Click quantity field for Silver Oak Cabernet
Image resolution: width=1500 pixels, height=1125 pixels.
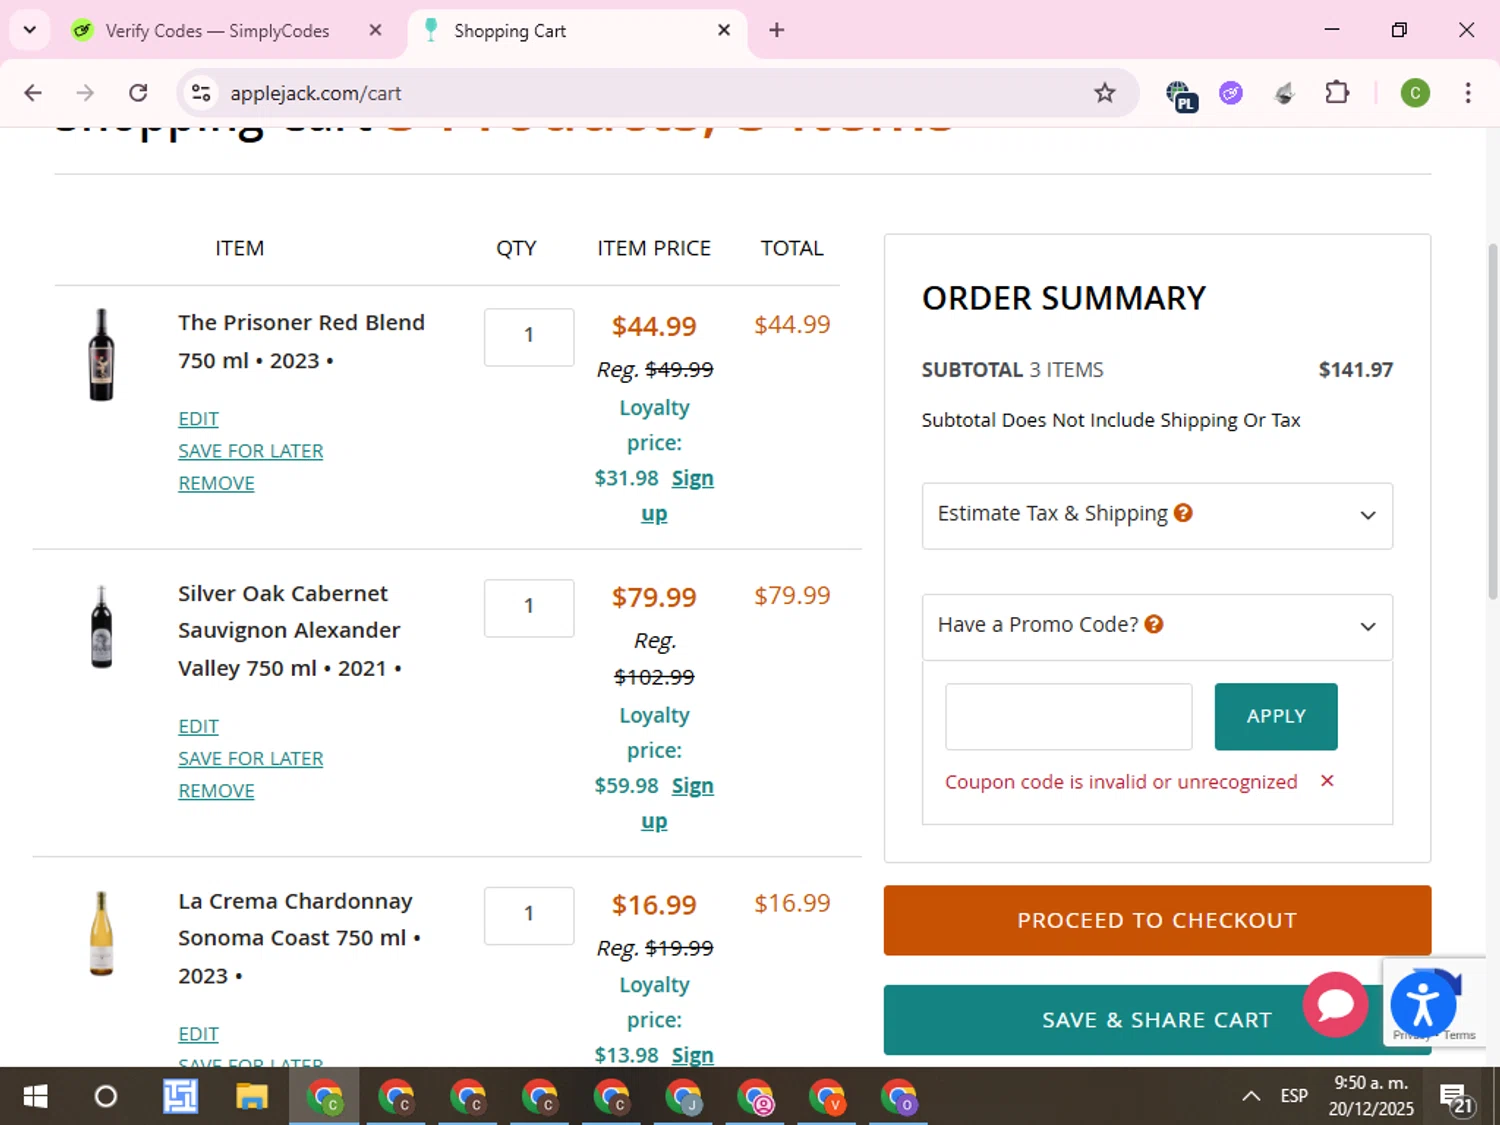pyautogui.click(x=529, y=608)
